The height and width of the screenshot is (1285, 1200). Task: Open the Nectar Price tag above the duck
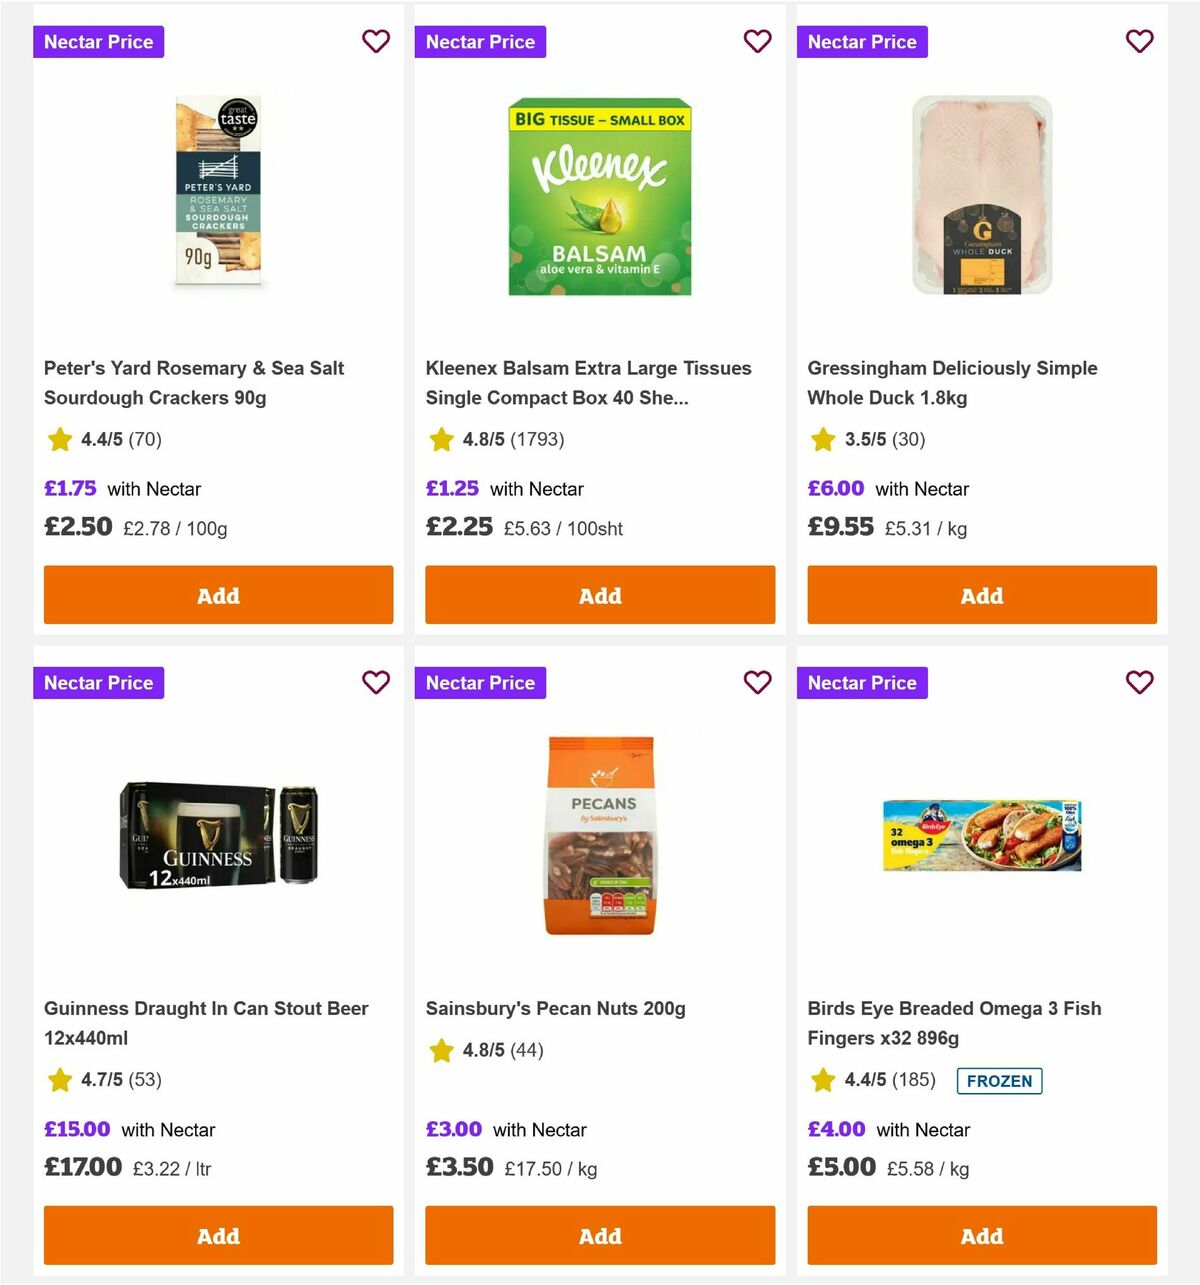862,42
